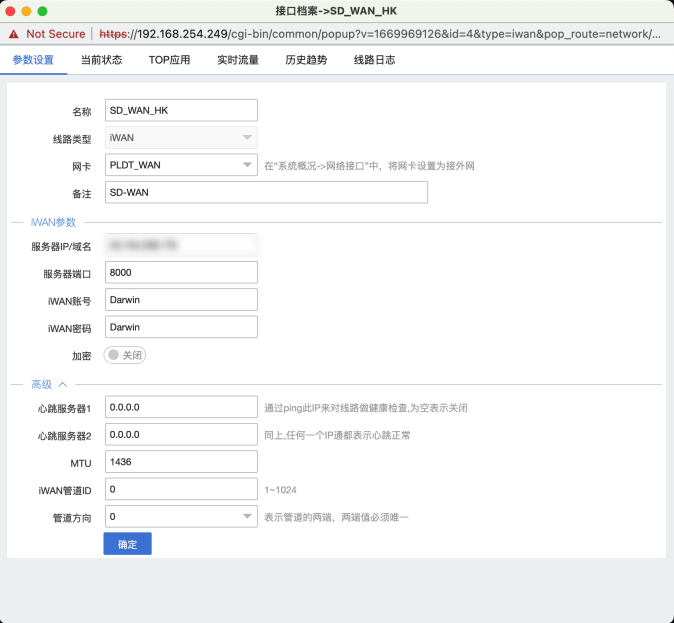The width and height of the screenshot is (674, 623).
Task: Open the 管道方向 dropdown
Action: coord(181,516)
